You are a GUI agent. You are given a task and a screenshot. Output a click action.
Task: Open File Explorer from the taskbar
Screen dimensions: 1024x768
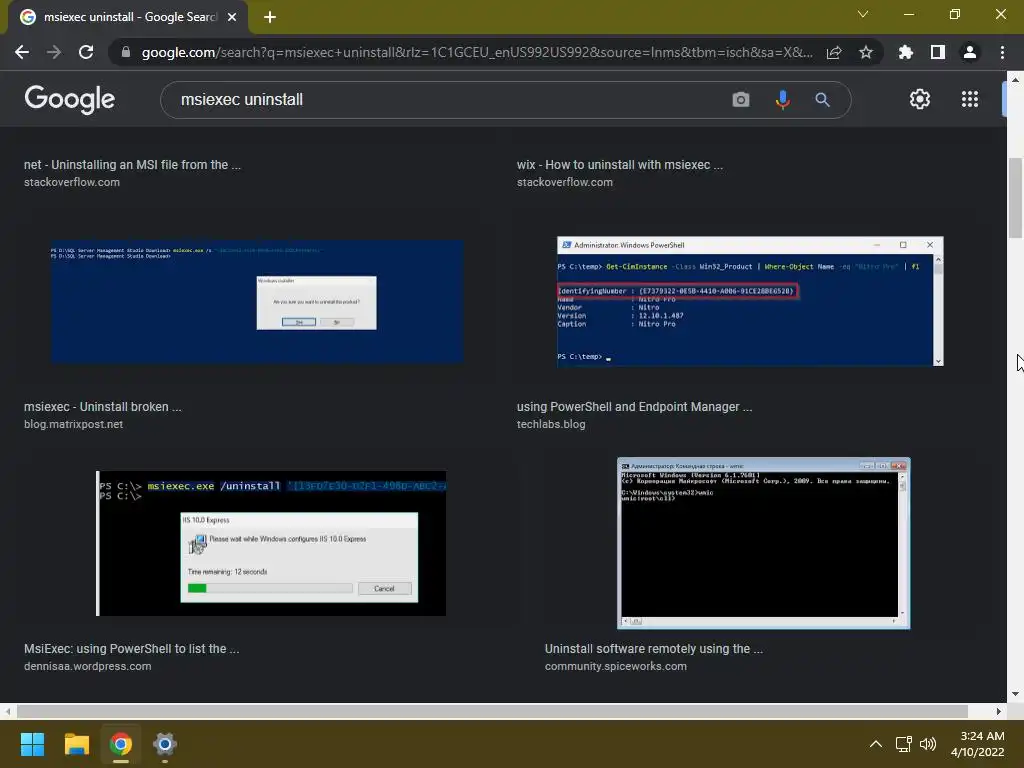76,744
